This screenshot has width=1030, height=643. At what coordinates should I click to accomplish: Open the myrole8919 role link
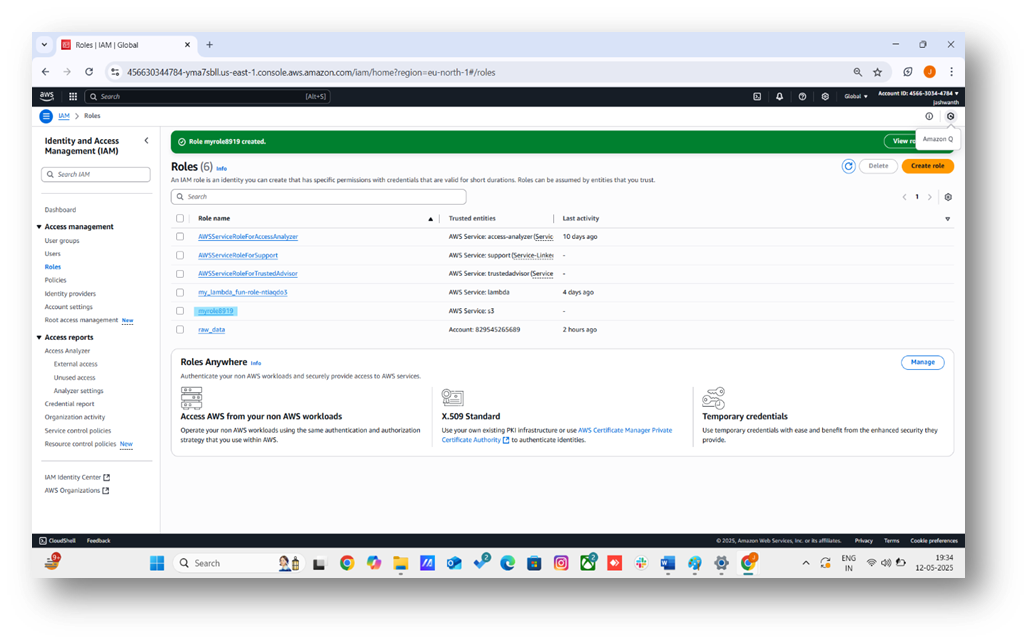point(215,311)
